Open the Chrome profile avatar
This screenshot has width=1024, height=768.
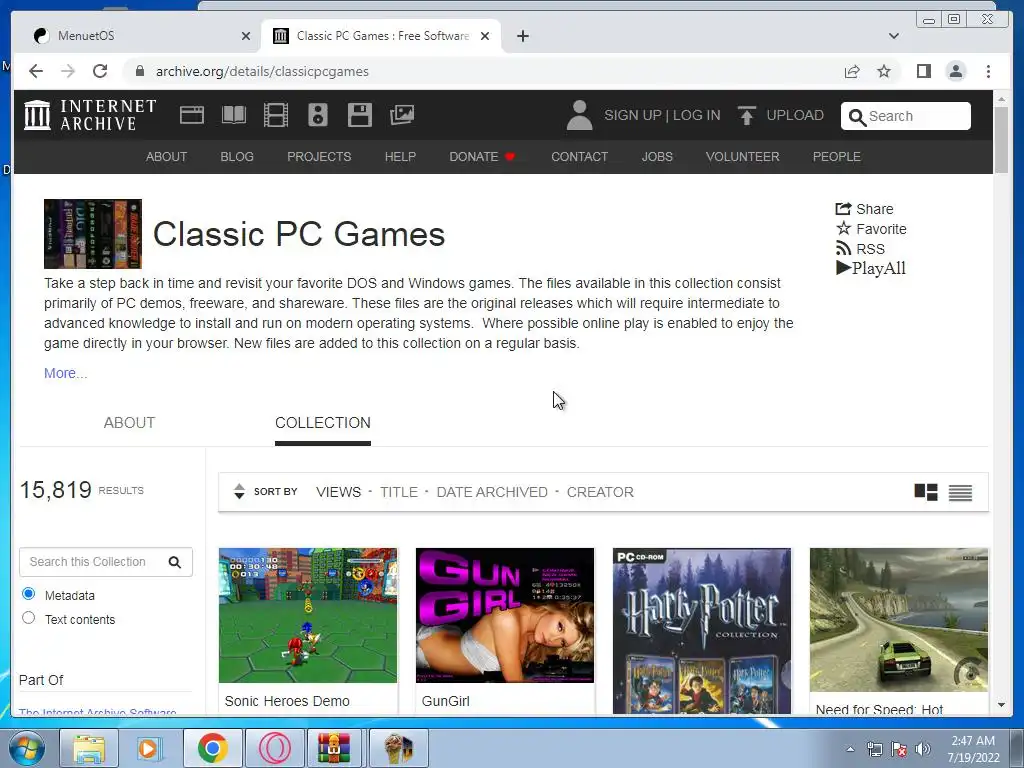click(955, 71)
